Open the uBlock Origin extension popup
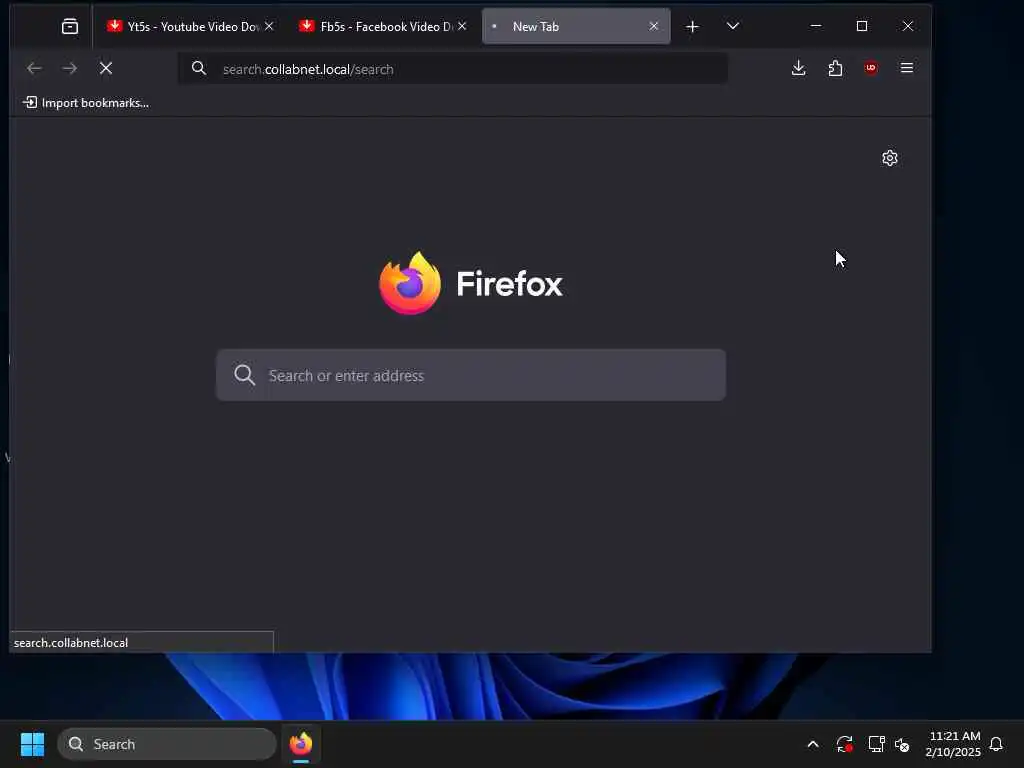The image size is (1024, 768). tap(871, 68)
